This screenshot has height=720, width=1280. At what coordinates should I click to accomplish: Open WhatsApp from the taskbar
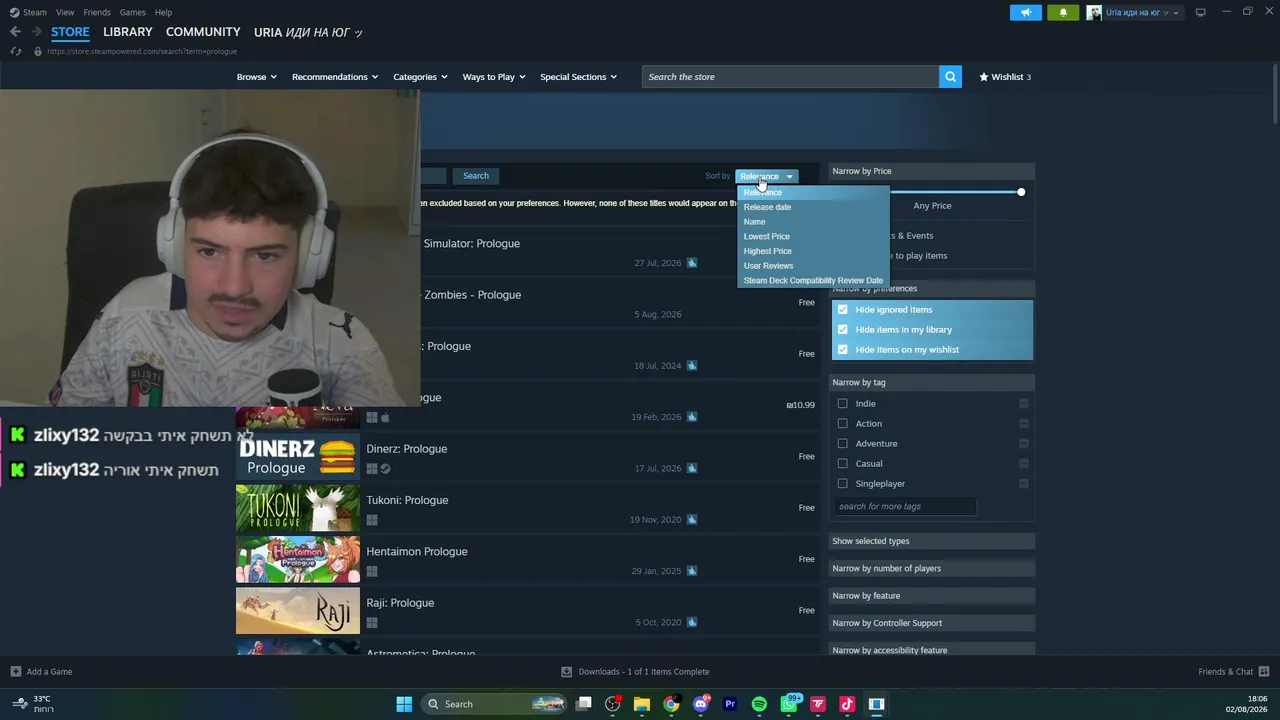tap(789, 704)
